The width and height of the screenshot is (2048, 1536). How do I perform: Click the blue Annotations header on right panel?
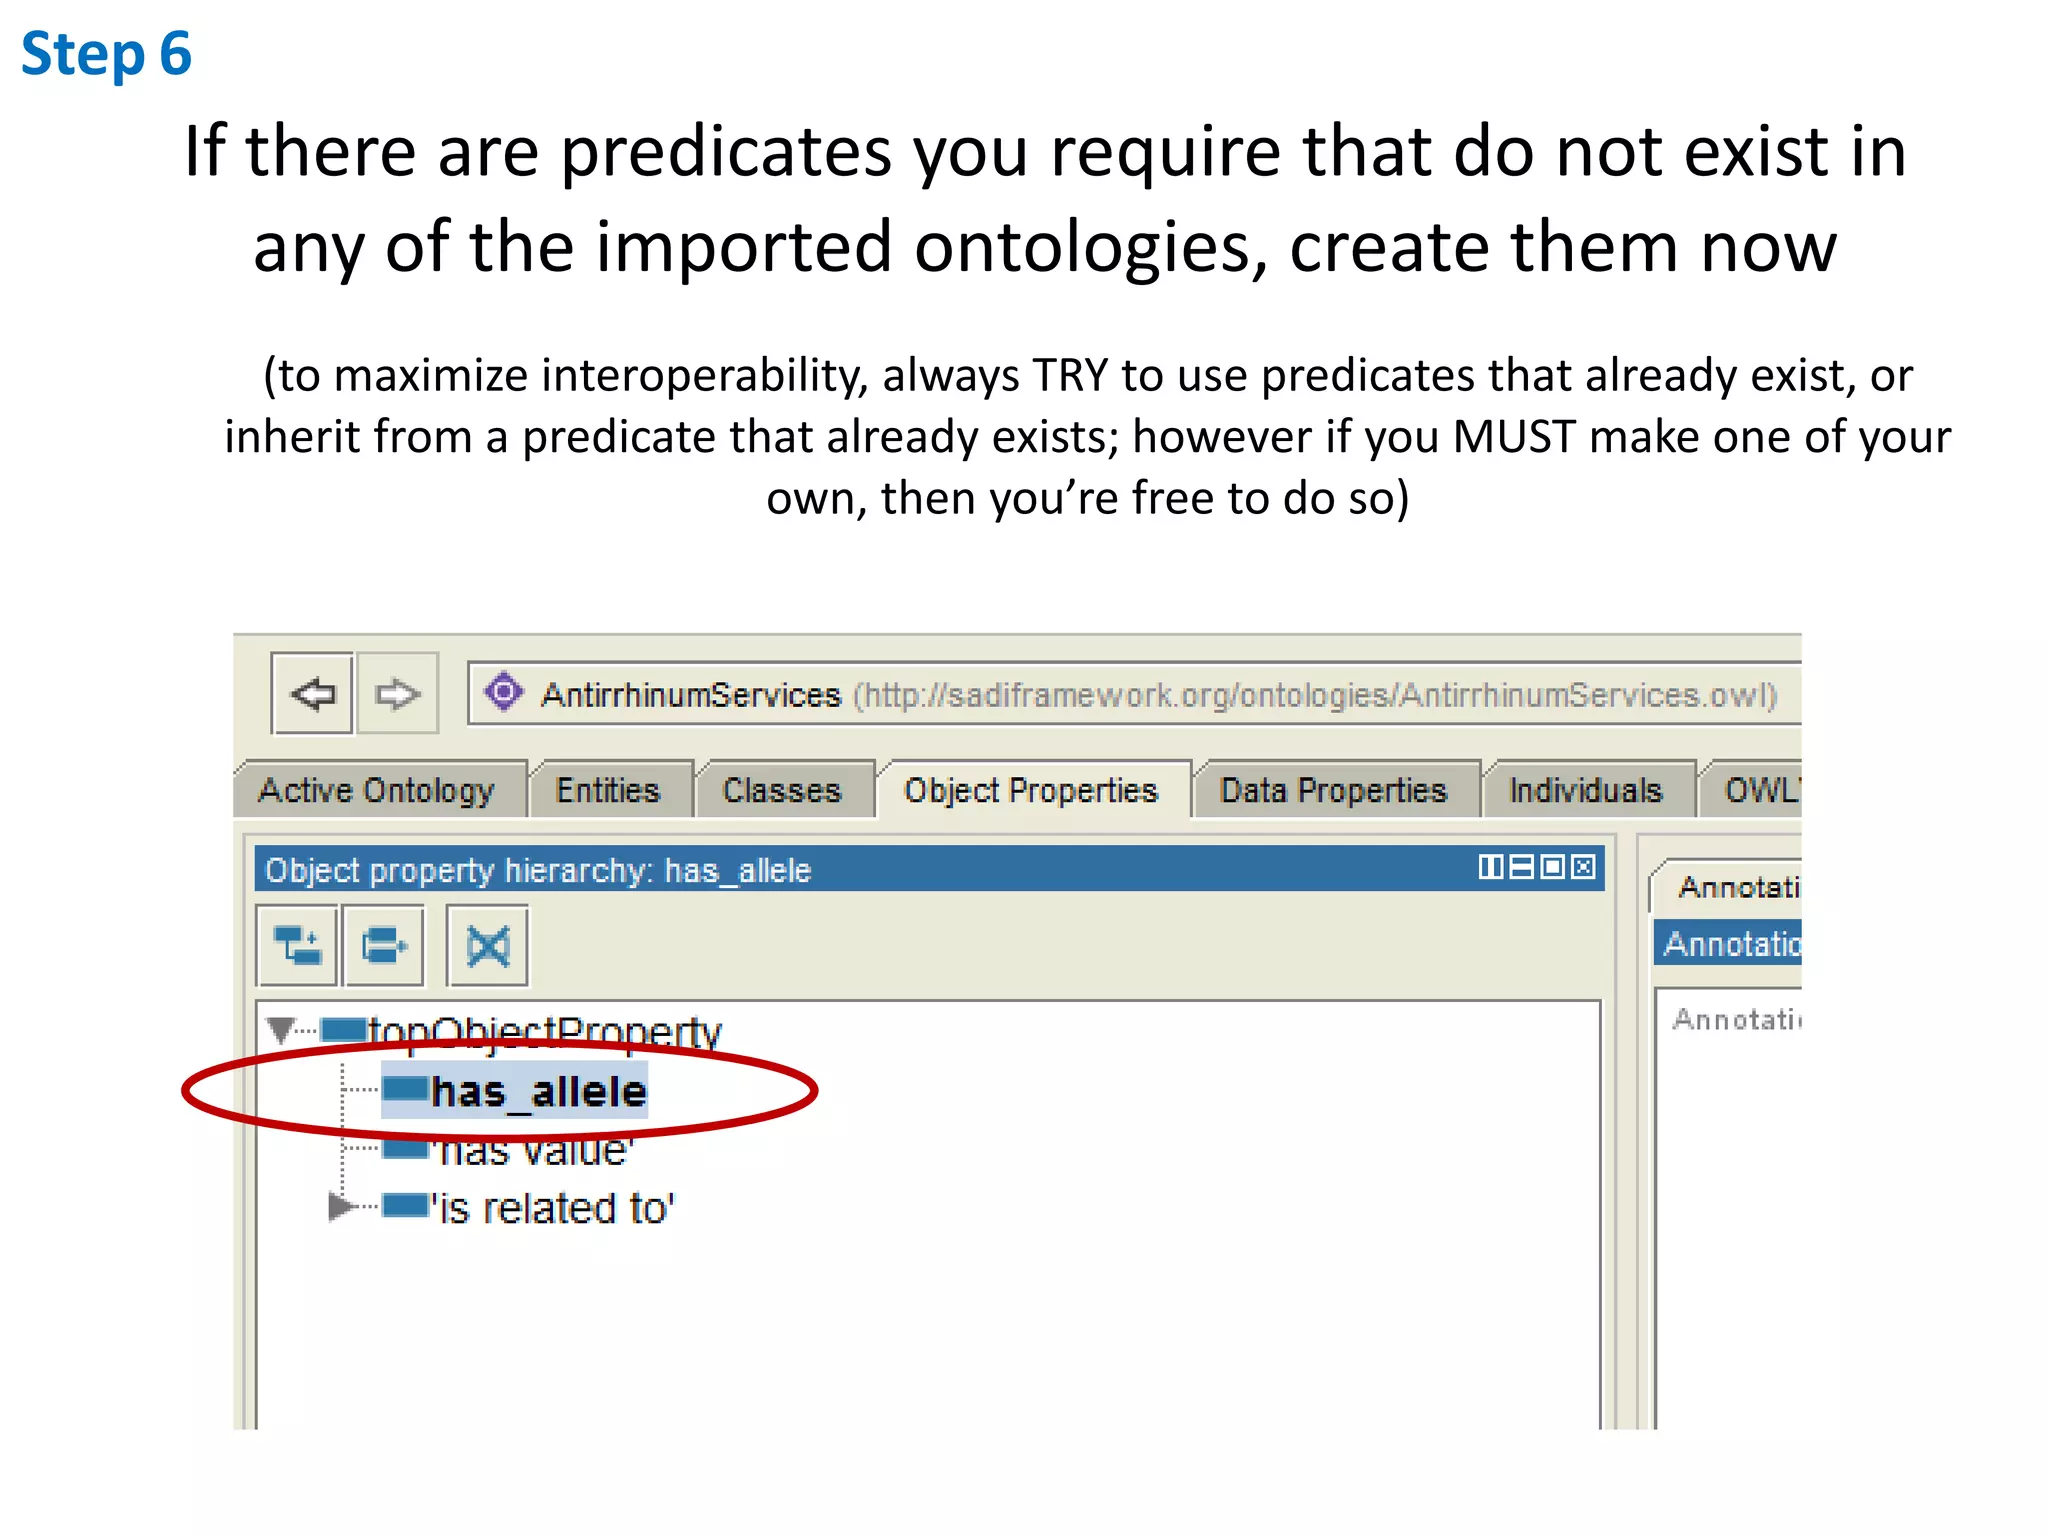click(1728, 943)
